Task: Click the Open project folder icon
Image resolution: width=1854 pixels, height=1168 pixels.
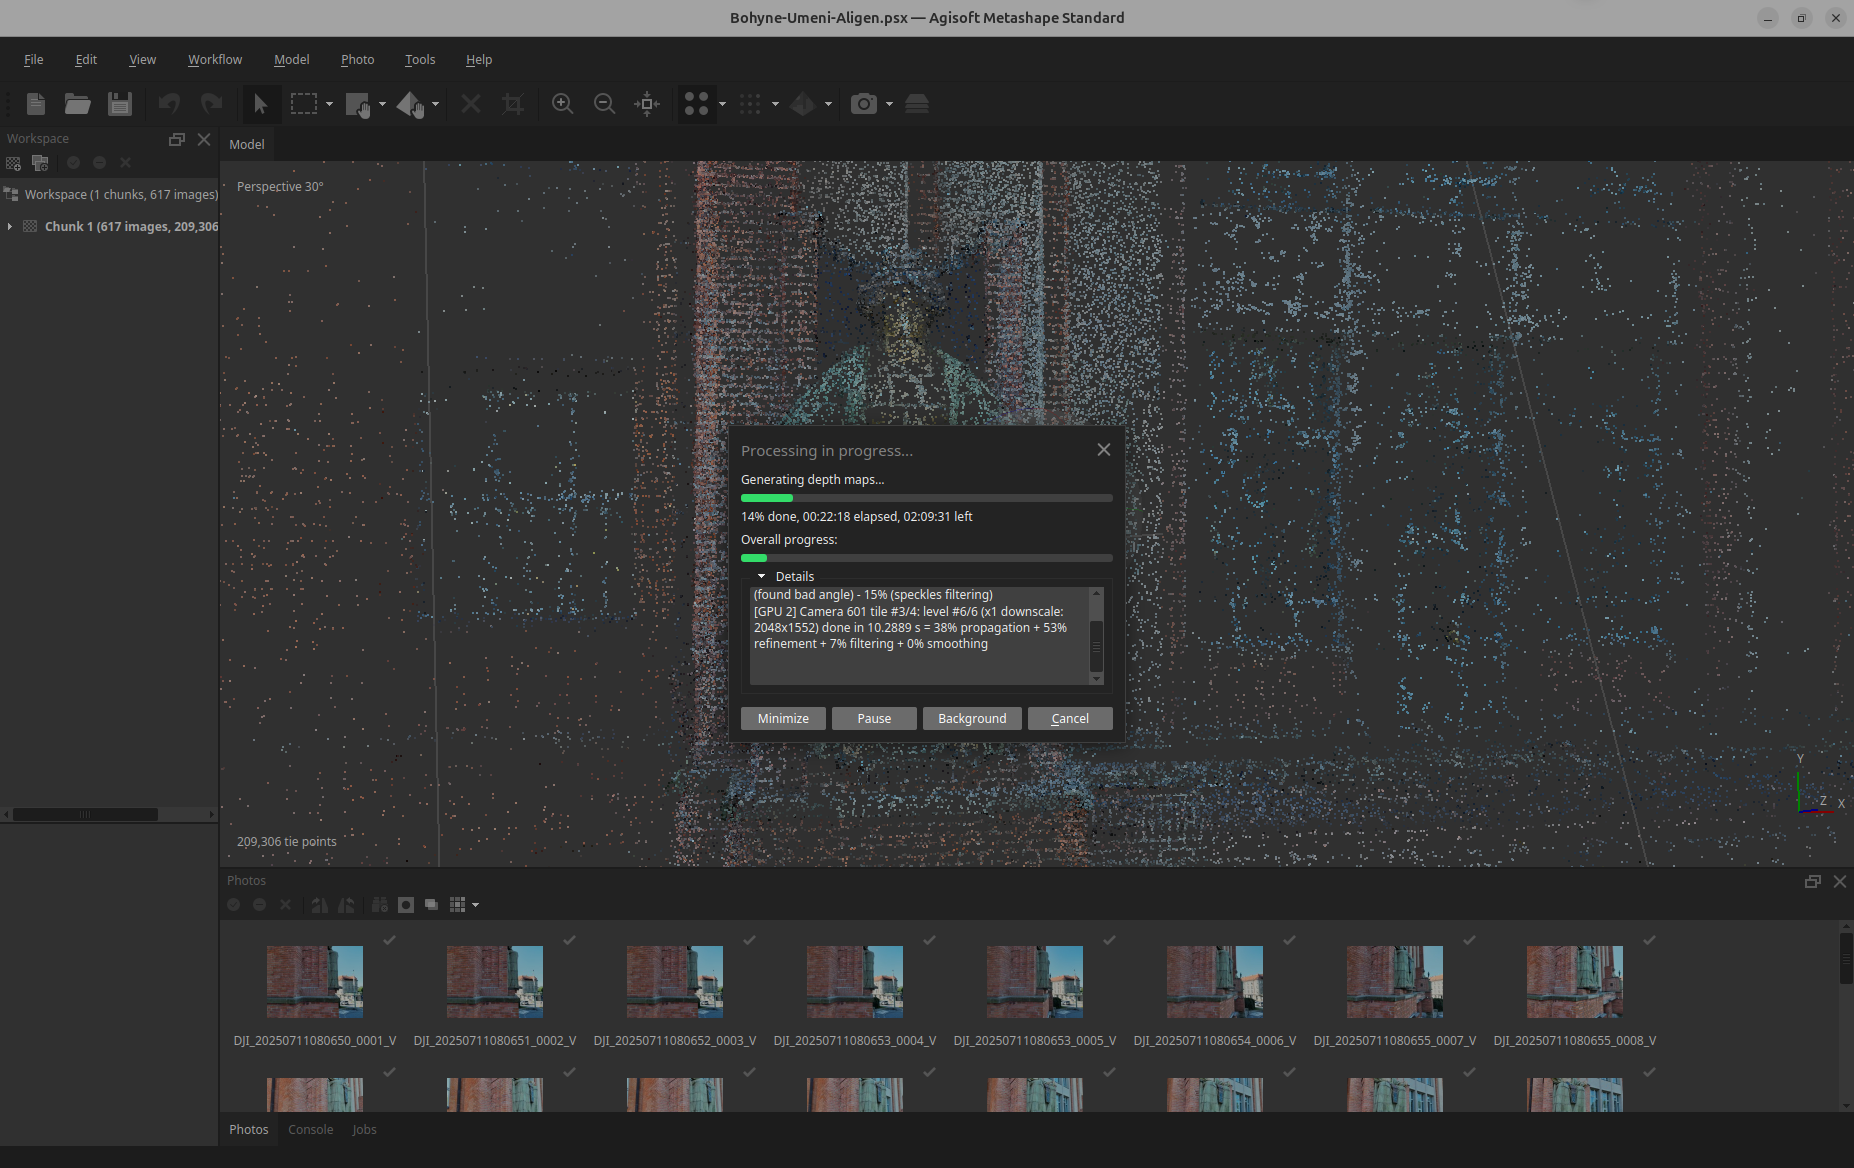Action: [x=78, y=104]
